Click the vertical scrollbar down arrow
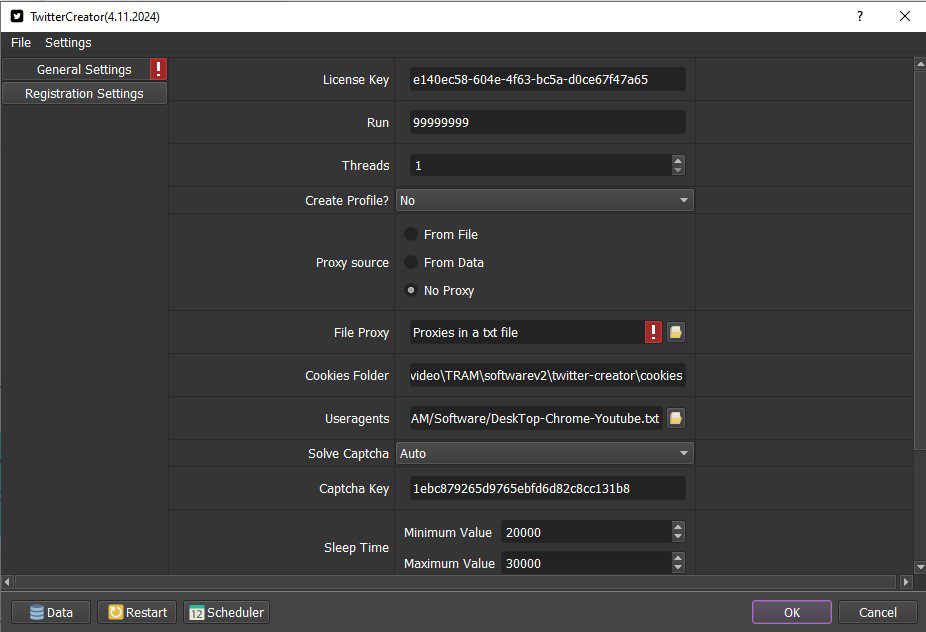Viewport: 926px width, 632px height. (920, 567)
